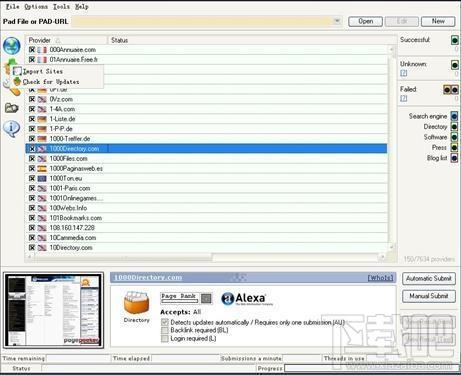This screenshot has height=375, width=461.
Task: Toggle the Successful status indicator
Action: coord(455,40)
